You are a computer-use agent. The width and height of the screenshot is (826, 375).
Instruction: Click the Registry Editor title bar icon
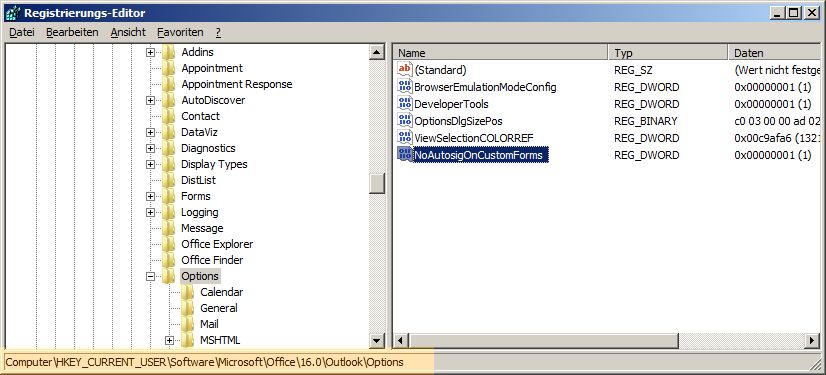tap(12, 13)
